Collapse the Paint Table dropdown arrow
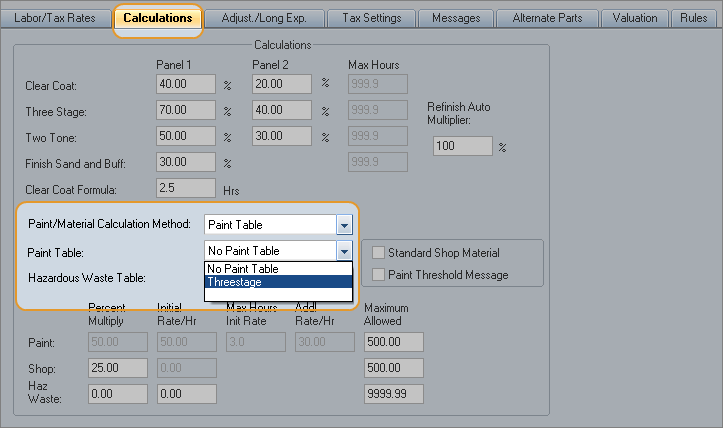723x428 pixels. click(344, 251)
